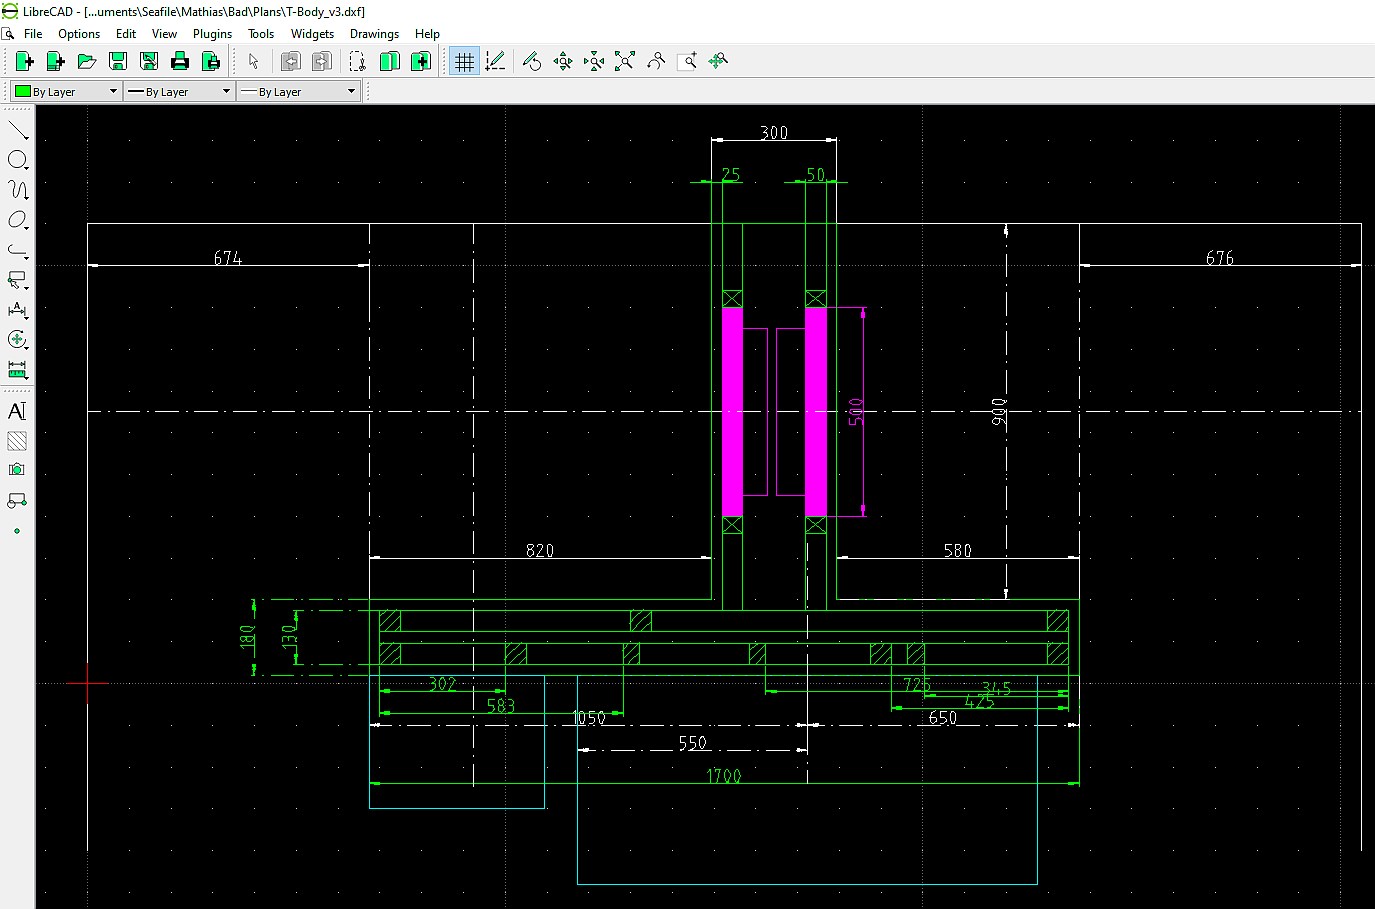This screenshot has height=909, width=1375.
Task: Select the Text tool in sidebar
Action: (x=17, y=411)
